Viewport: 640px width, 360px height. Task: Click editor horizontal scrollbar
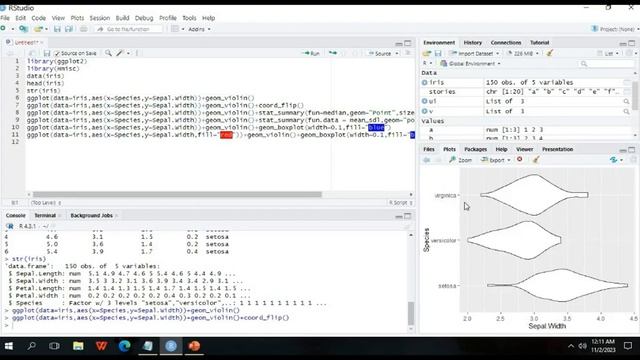pos(177,194)
